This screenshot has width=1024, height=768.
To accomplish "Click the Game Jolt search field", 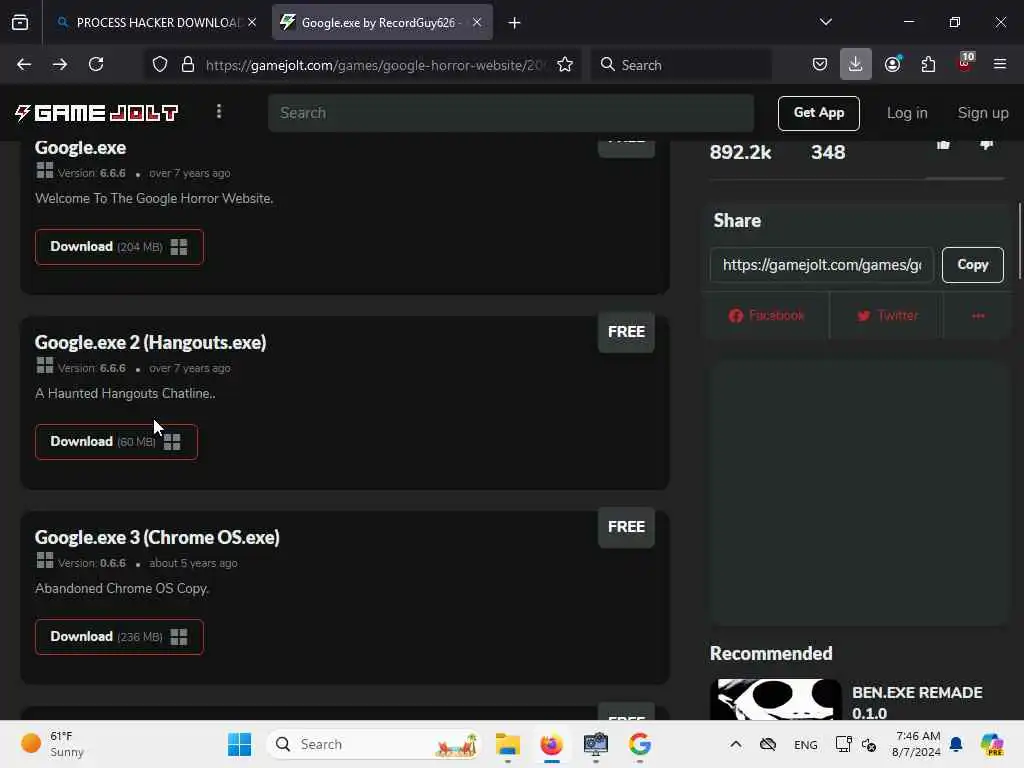I will click(511, 113).
